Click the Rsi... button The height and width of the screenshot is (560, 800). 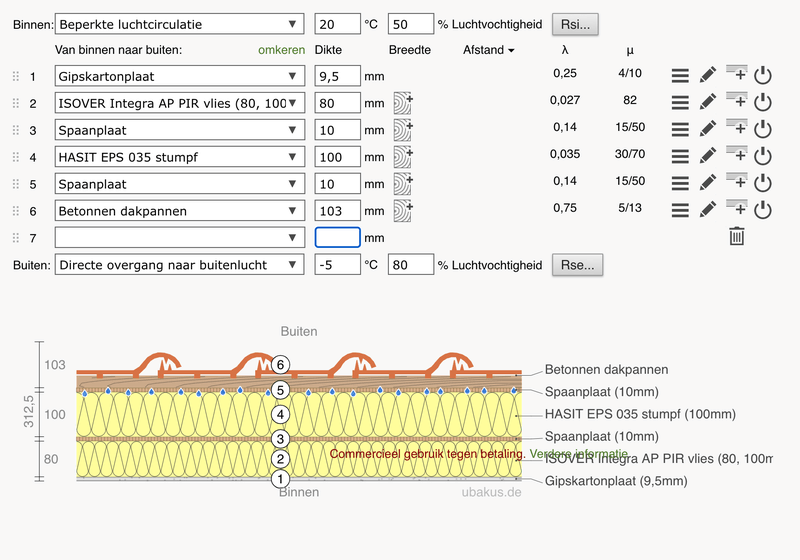tap(578, 23)
